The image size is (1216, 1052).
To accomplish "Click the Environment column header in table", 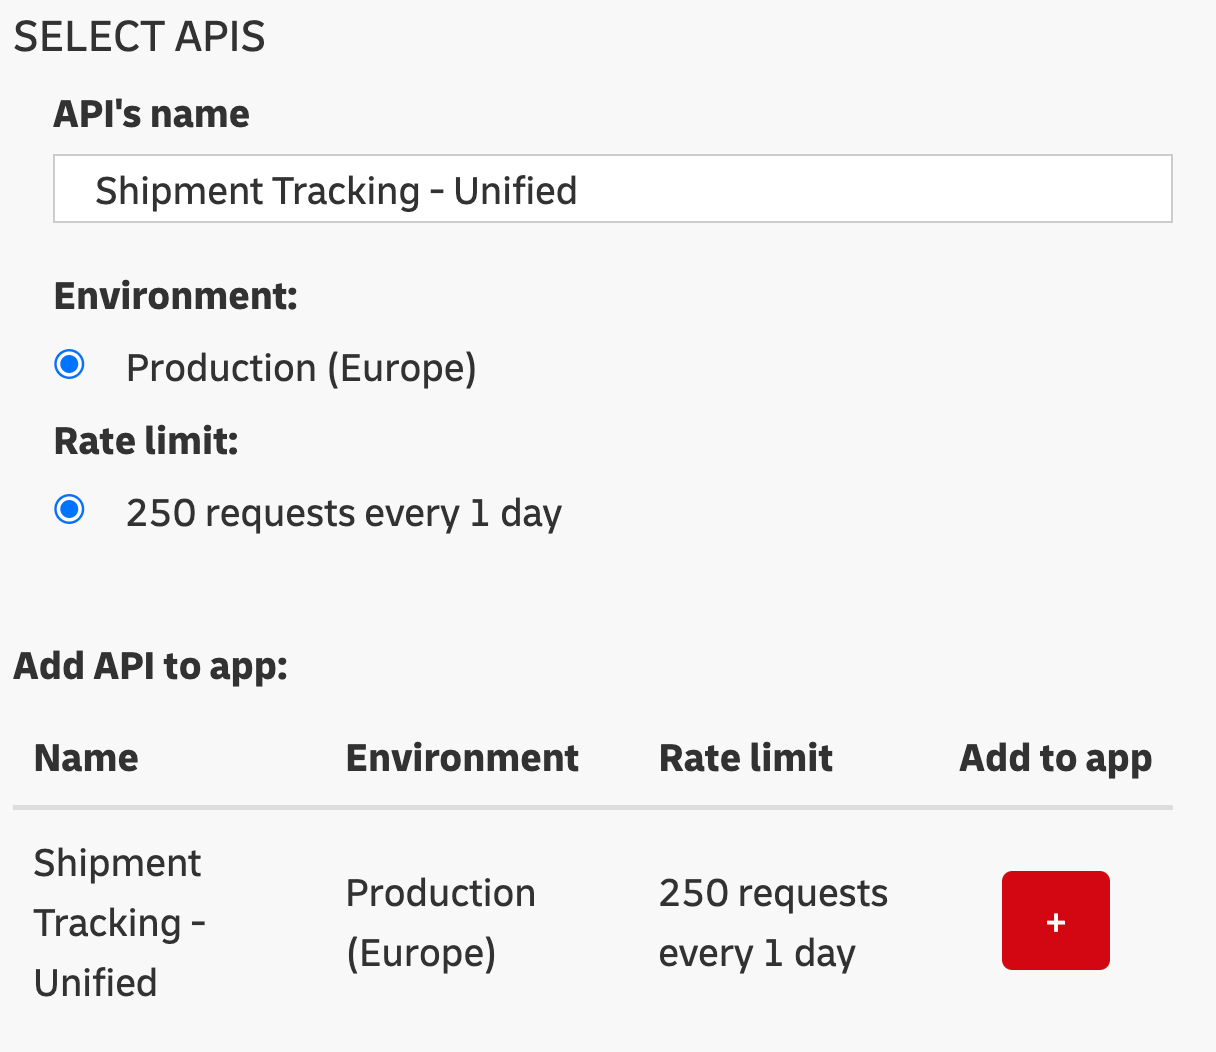I will [462, 758].
